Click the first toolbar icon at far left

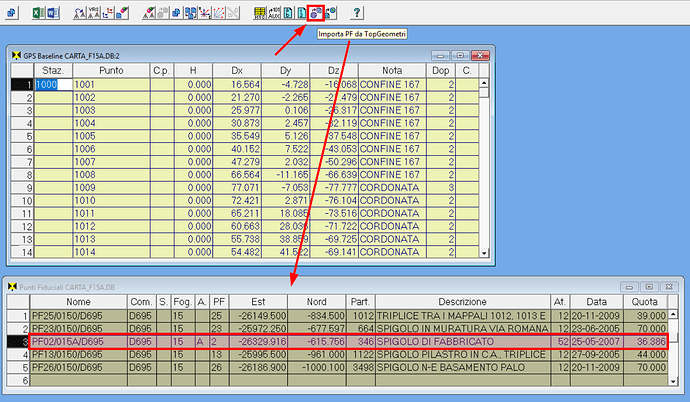tap(12, 13)
